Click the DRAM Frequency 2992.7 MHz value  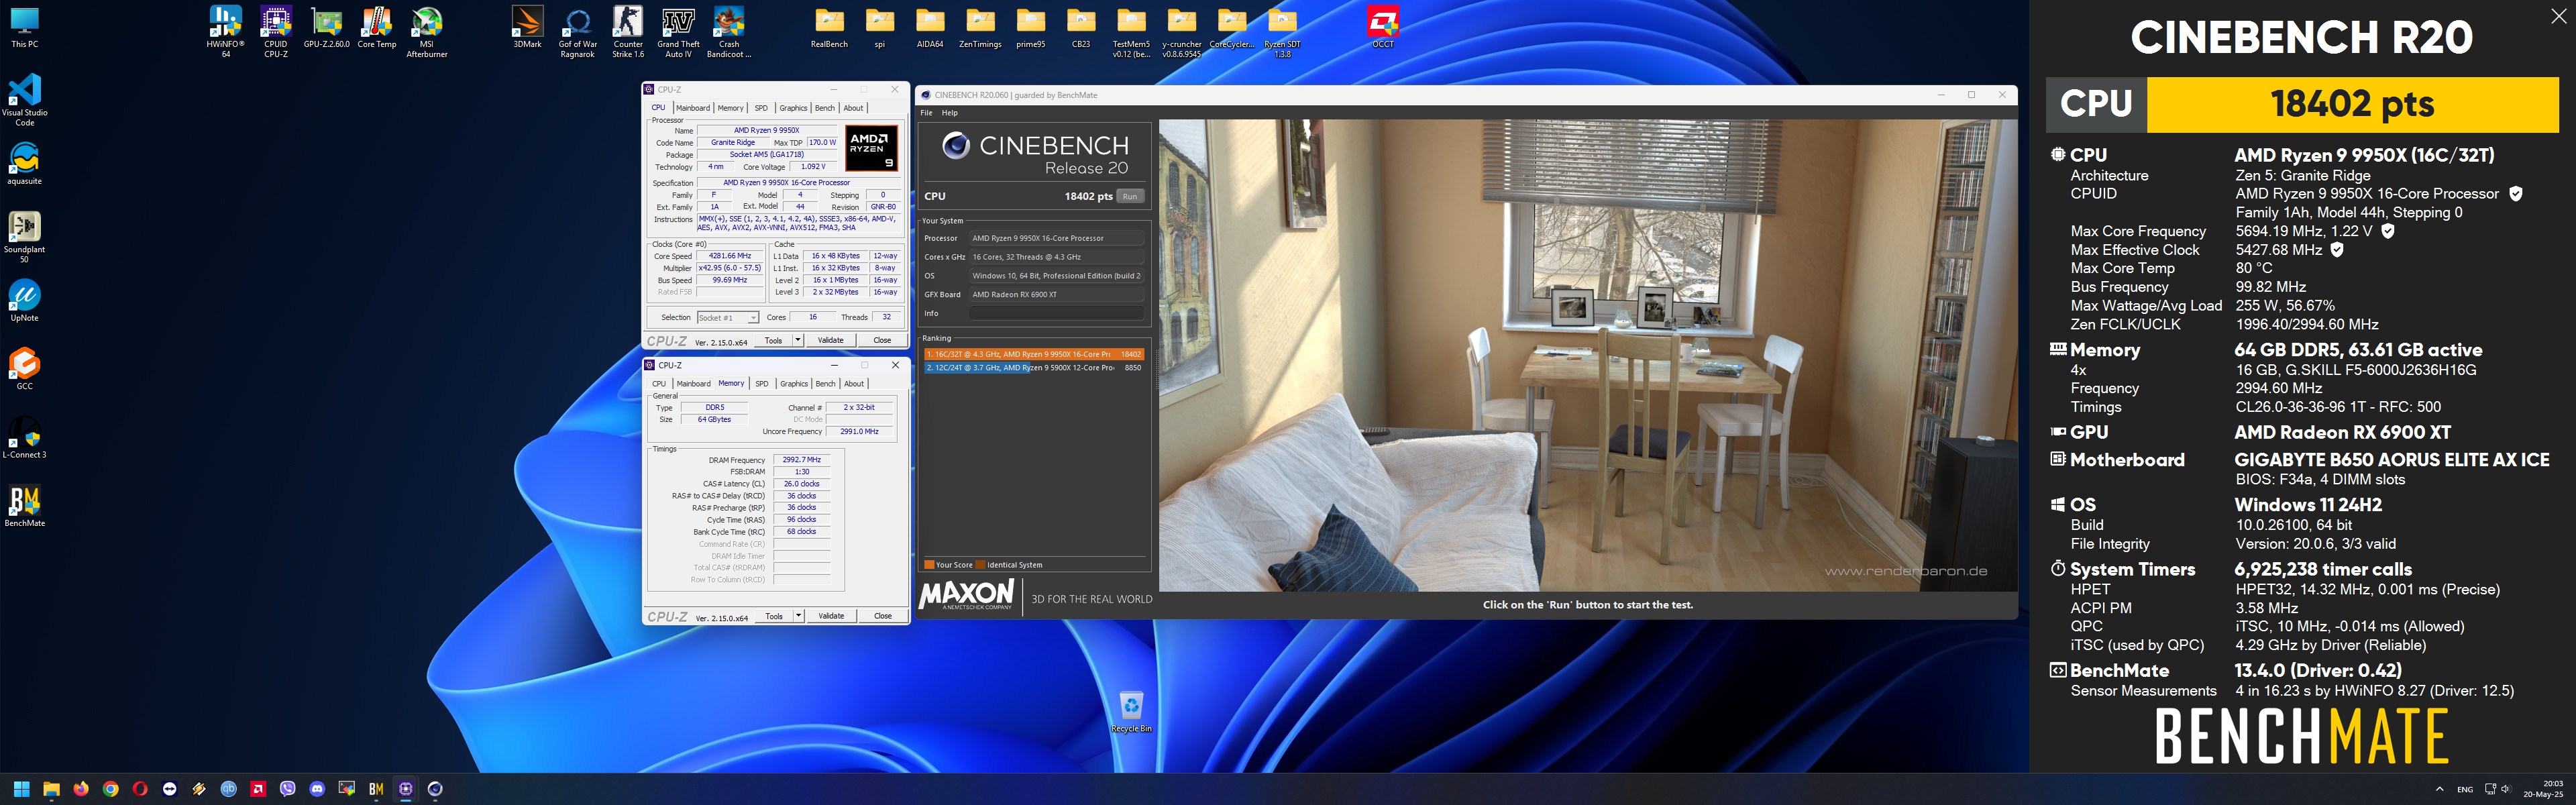pos(801,460)
